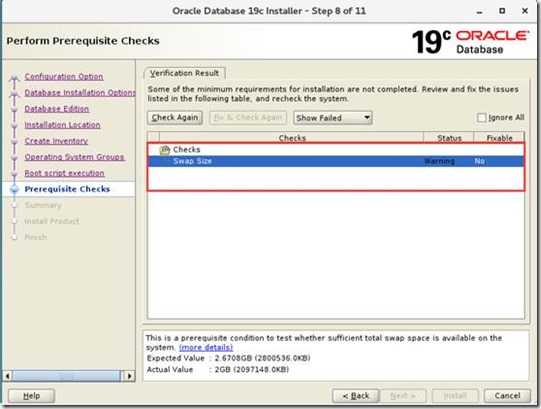Open the more details link
The image size is (541, 409).
coord(206,348)
